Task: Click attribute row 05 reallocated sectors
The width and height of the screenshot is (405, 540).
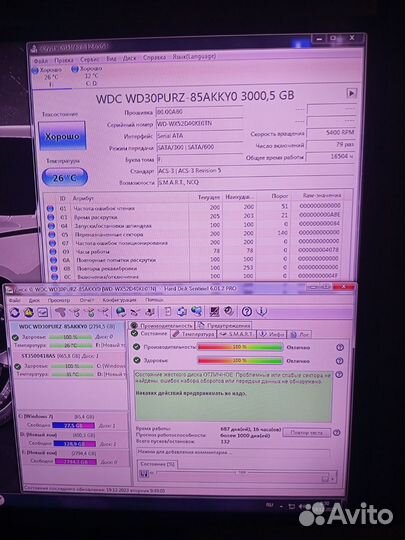Action: coord(194,233)
